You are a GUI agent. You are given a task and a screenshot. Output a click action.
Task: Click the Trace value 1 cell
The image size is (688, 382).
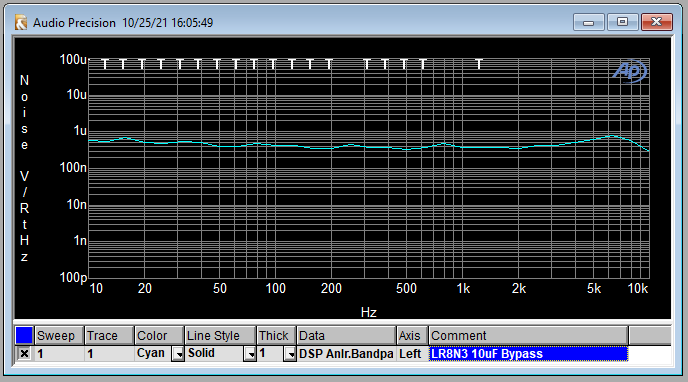[109, 354]
